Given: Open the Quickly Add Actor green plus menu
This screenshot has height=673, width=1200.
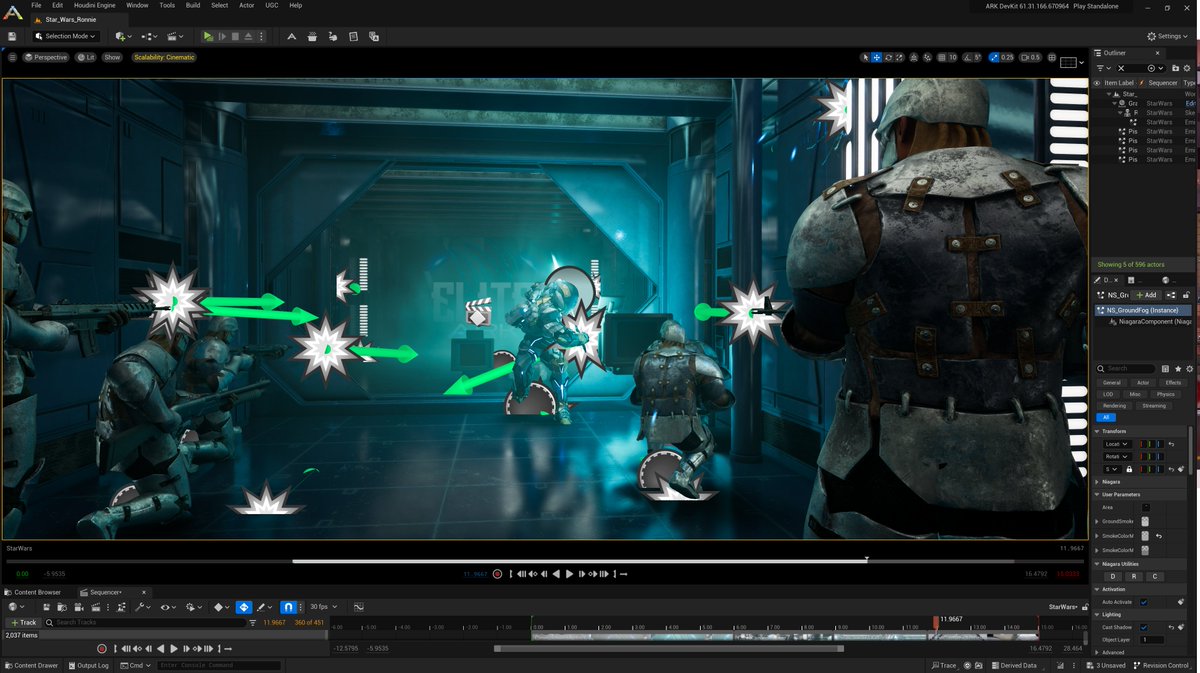Looking at the screenshot, I should point(121,36).
